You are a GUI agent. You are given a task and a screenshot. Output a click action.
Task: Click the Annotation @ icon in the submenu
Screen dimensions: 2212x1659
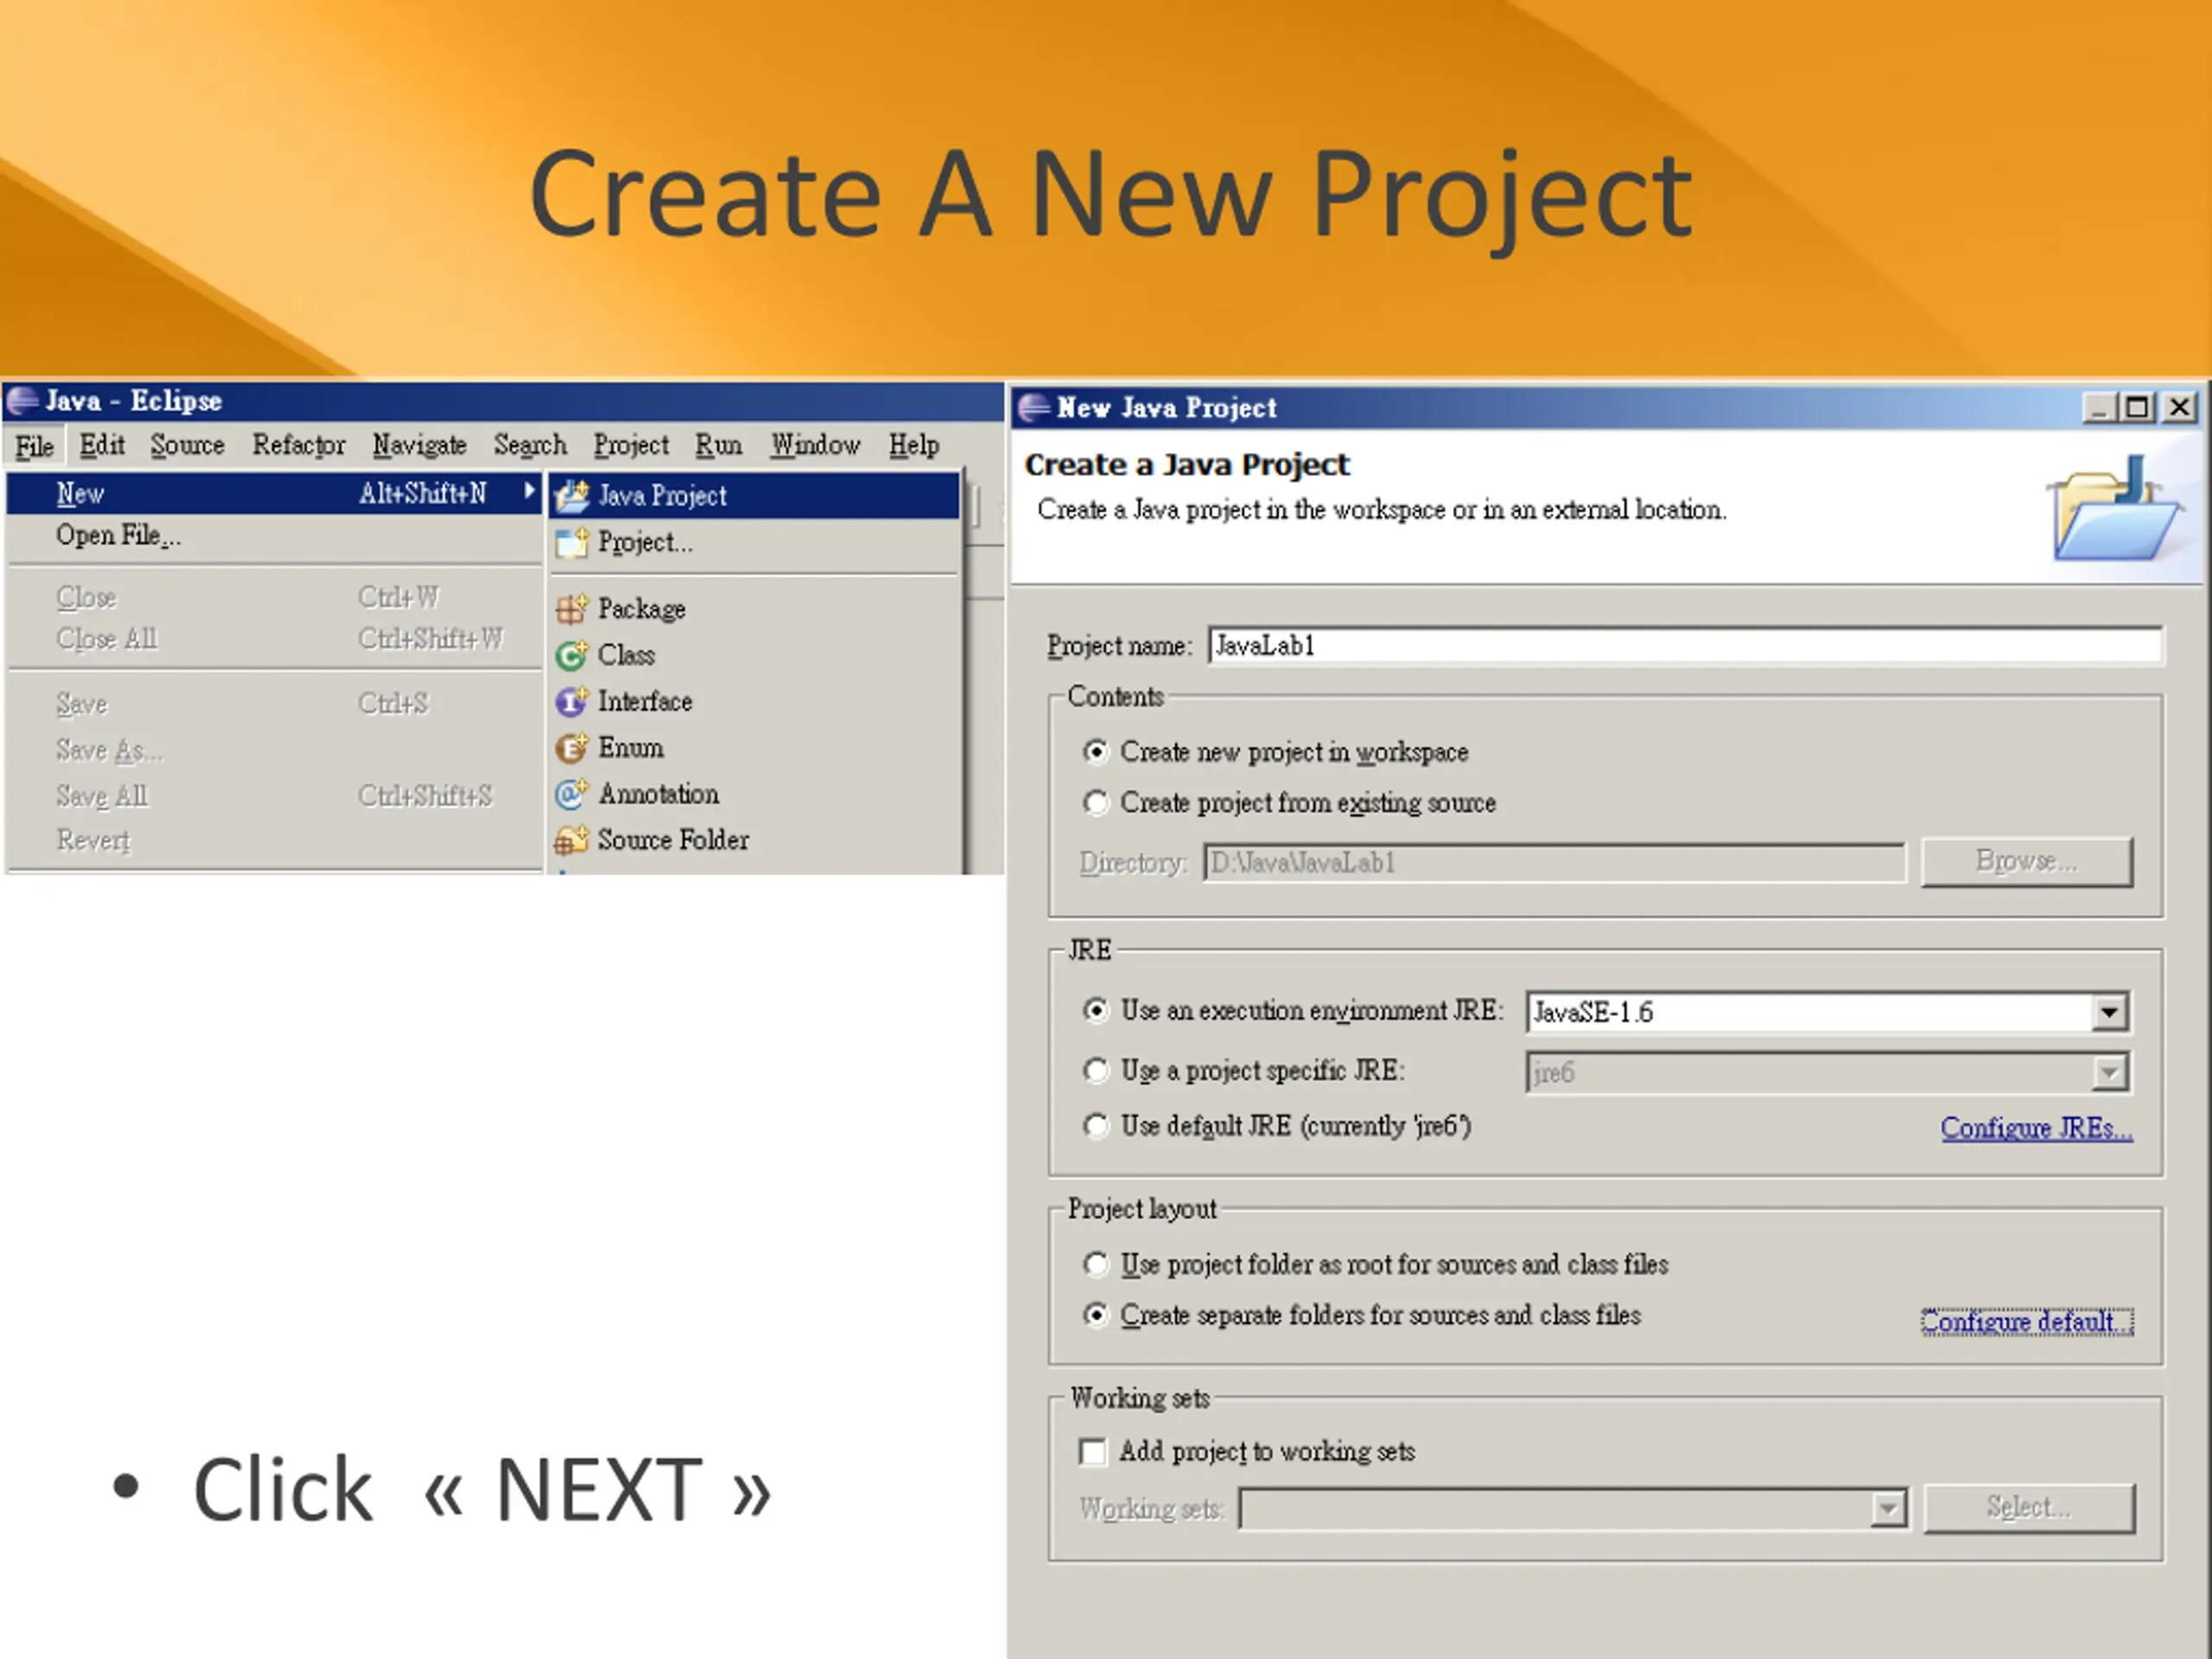[572, 794]
